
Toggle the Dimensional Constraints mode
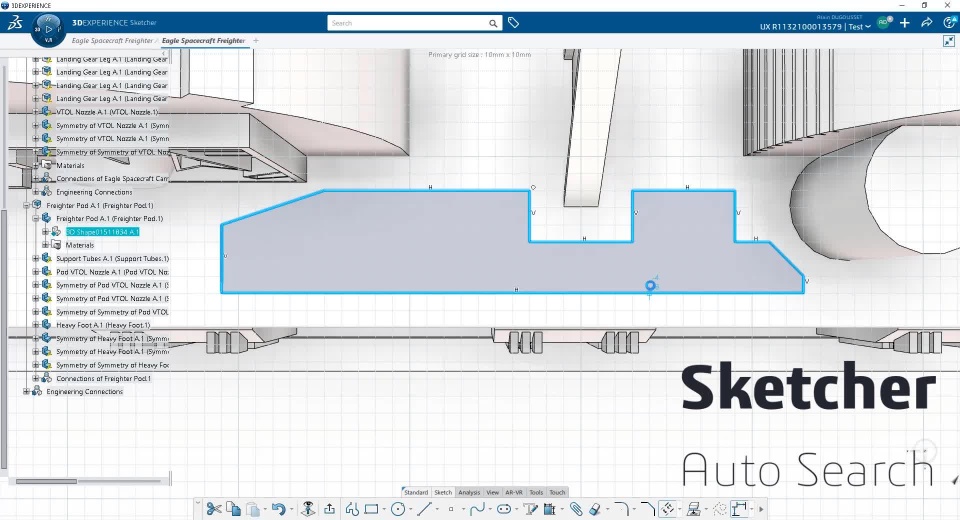coord(740,509)
